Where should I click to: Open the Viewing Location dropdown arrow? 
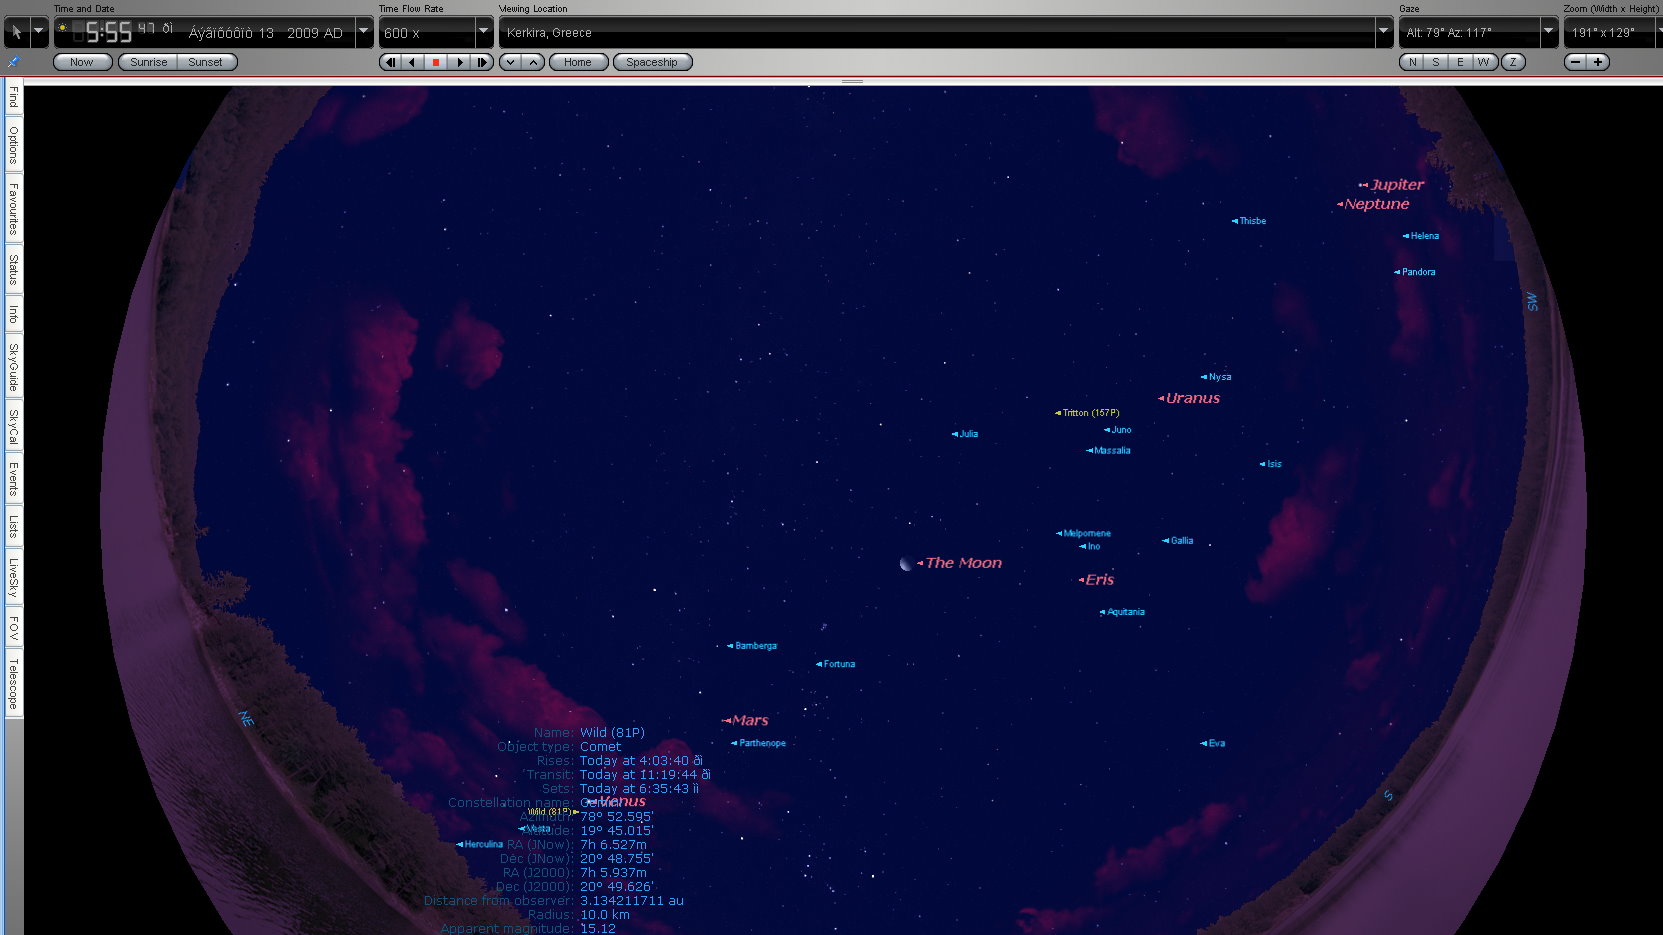(1384, 32)
